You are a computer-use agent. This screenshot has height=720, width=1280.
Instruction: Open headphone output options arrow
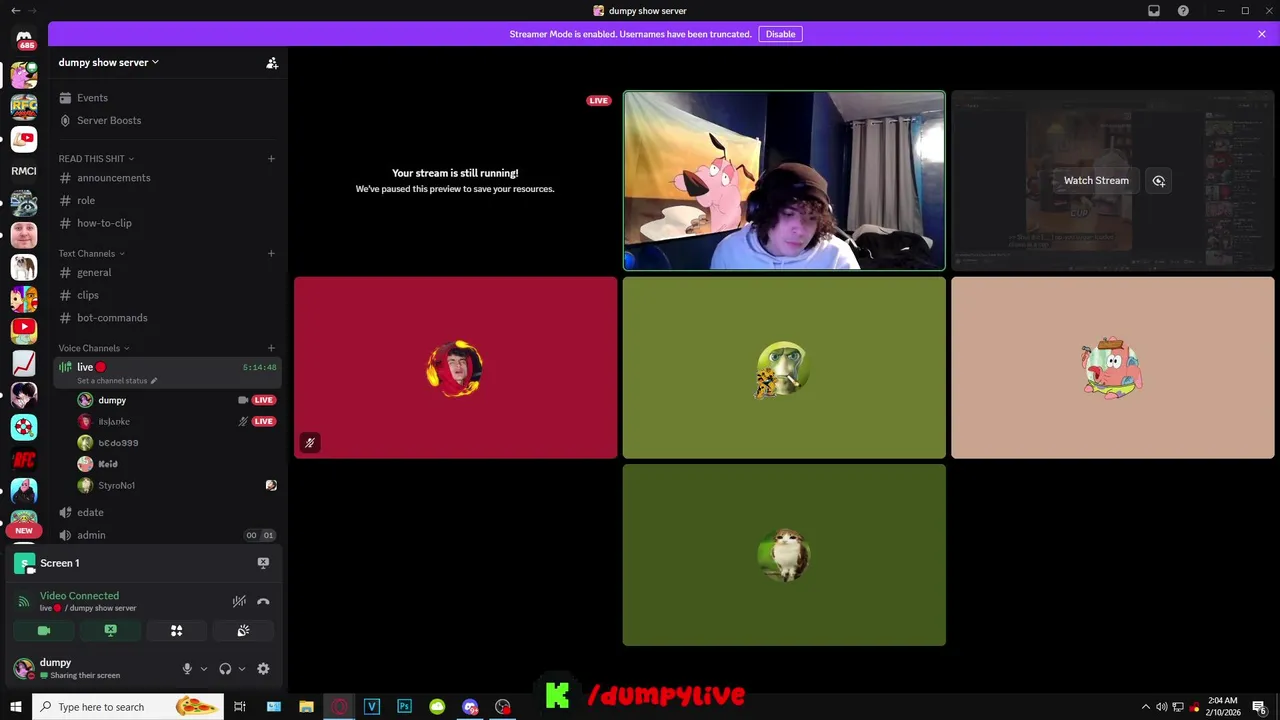click(x=241, y=669)
